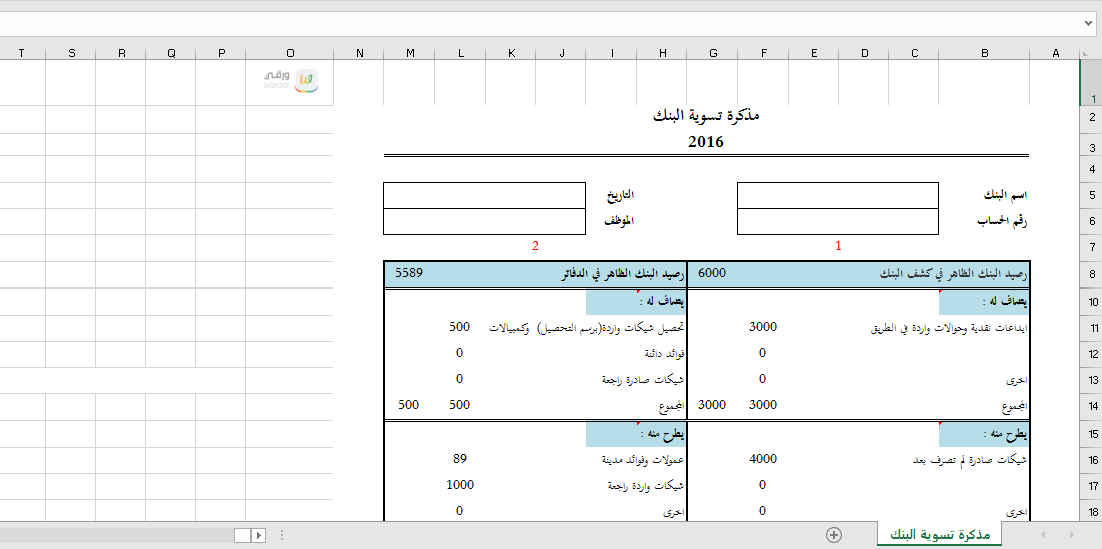This screenshot has height=549, width=1102.
Task: Click the account number input box
Action: 838,221
